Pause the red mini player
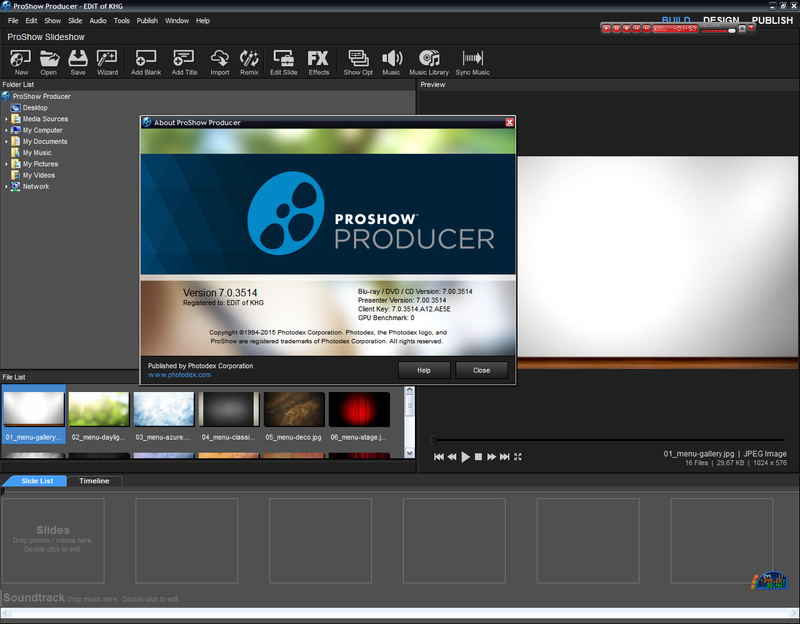The image size is (800, 624). pos(616,29)
